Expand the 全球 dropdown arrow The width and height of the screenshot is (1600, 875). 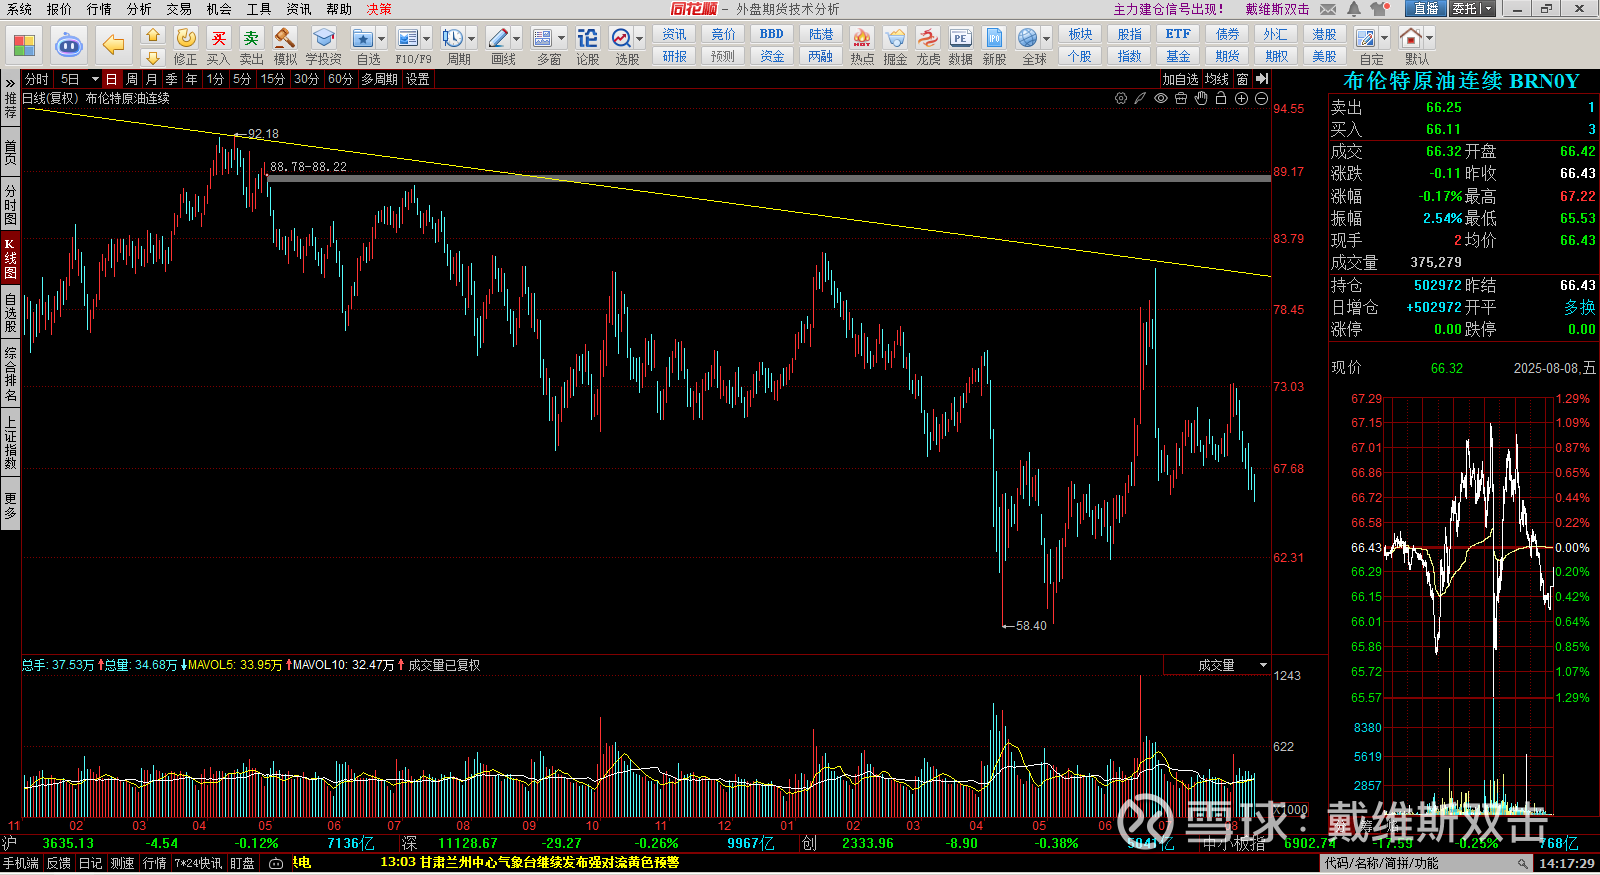(x=1047, y=39)
